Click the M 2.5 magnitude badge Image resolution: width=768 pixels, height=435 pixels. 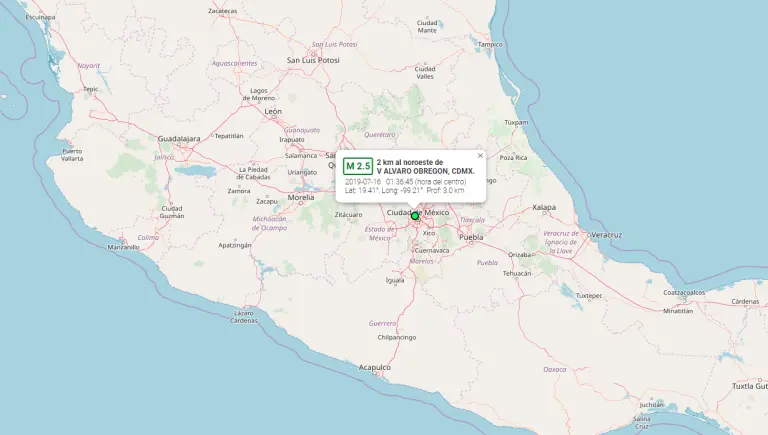point(358,166)
